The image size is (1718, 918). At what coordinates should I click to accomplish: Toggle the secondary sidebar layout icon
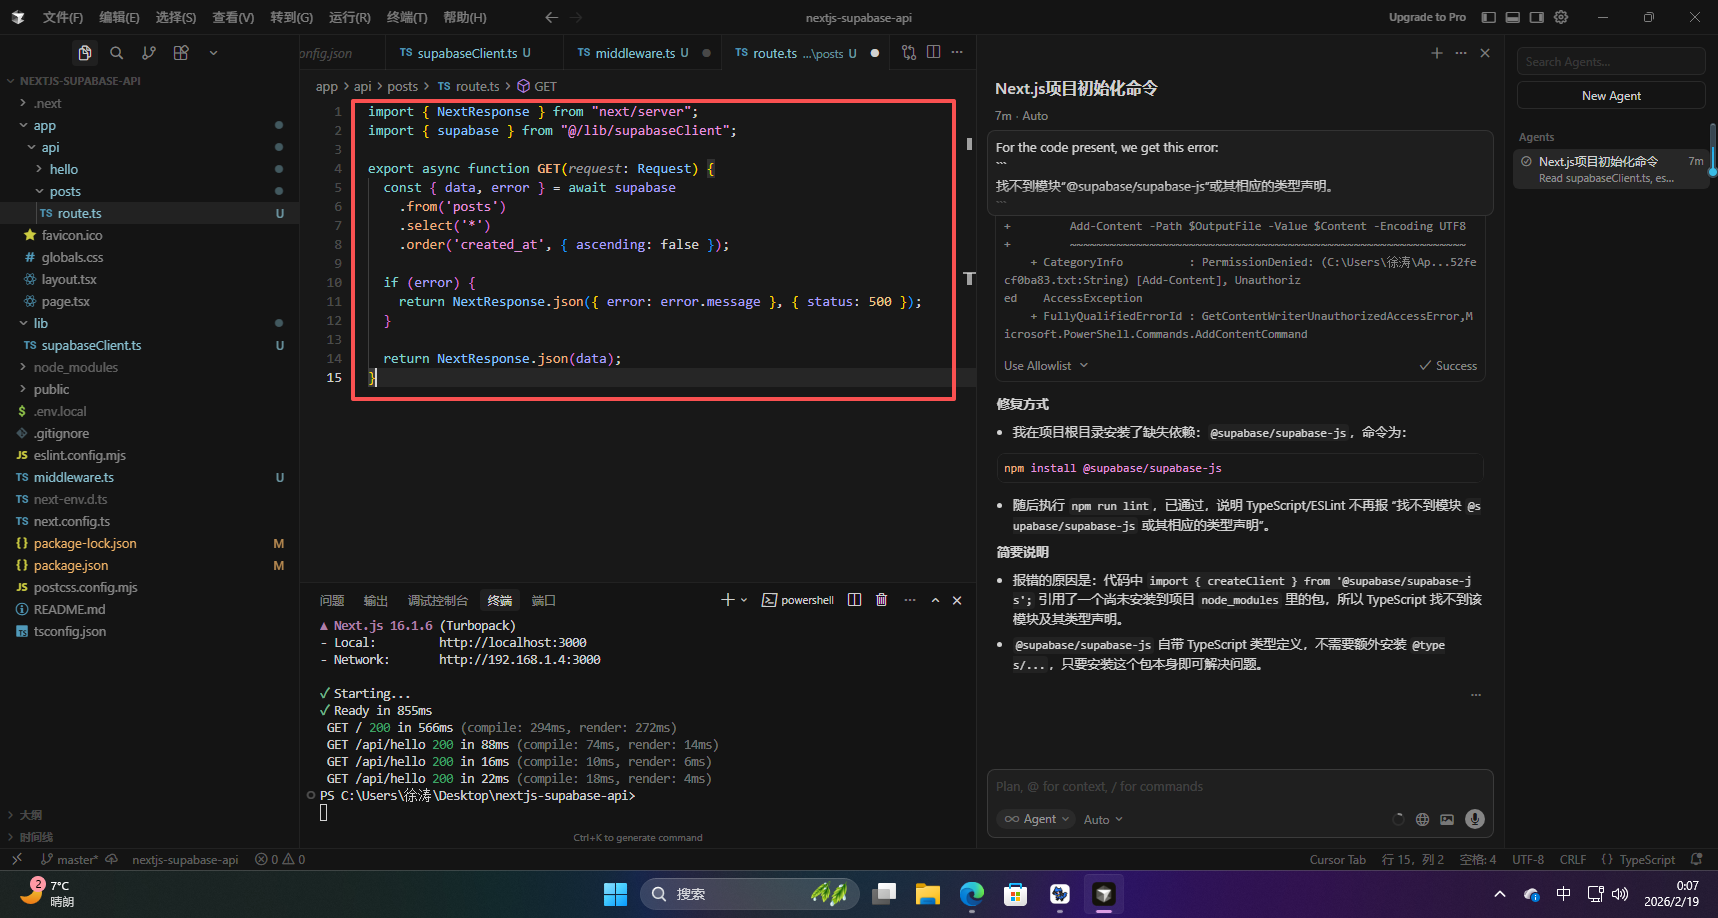tap(1537, 17)
